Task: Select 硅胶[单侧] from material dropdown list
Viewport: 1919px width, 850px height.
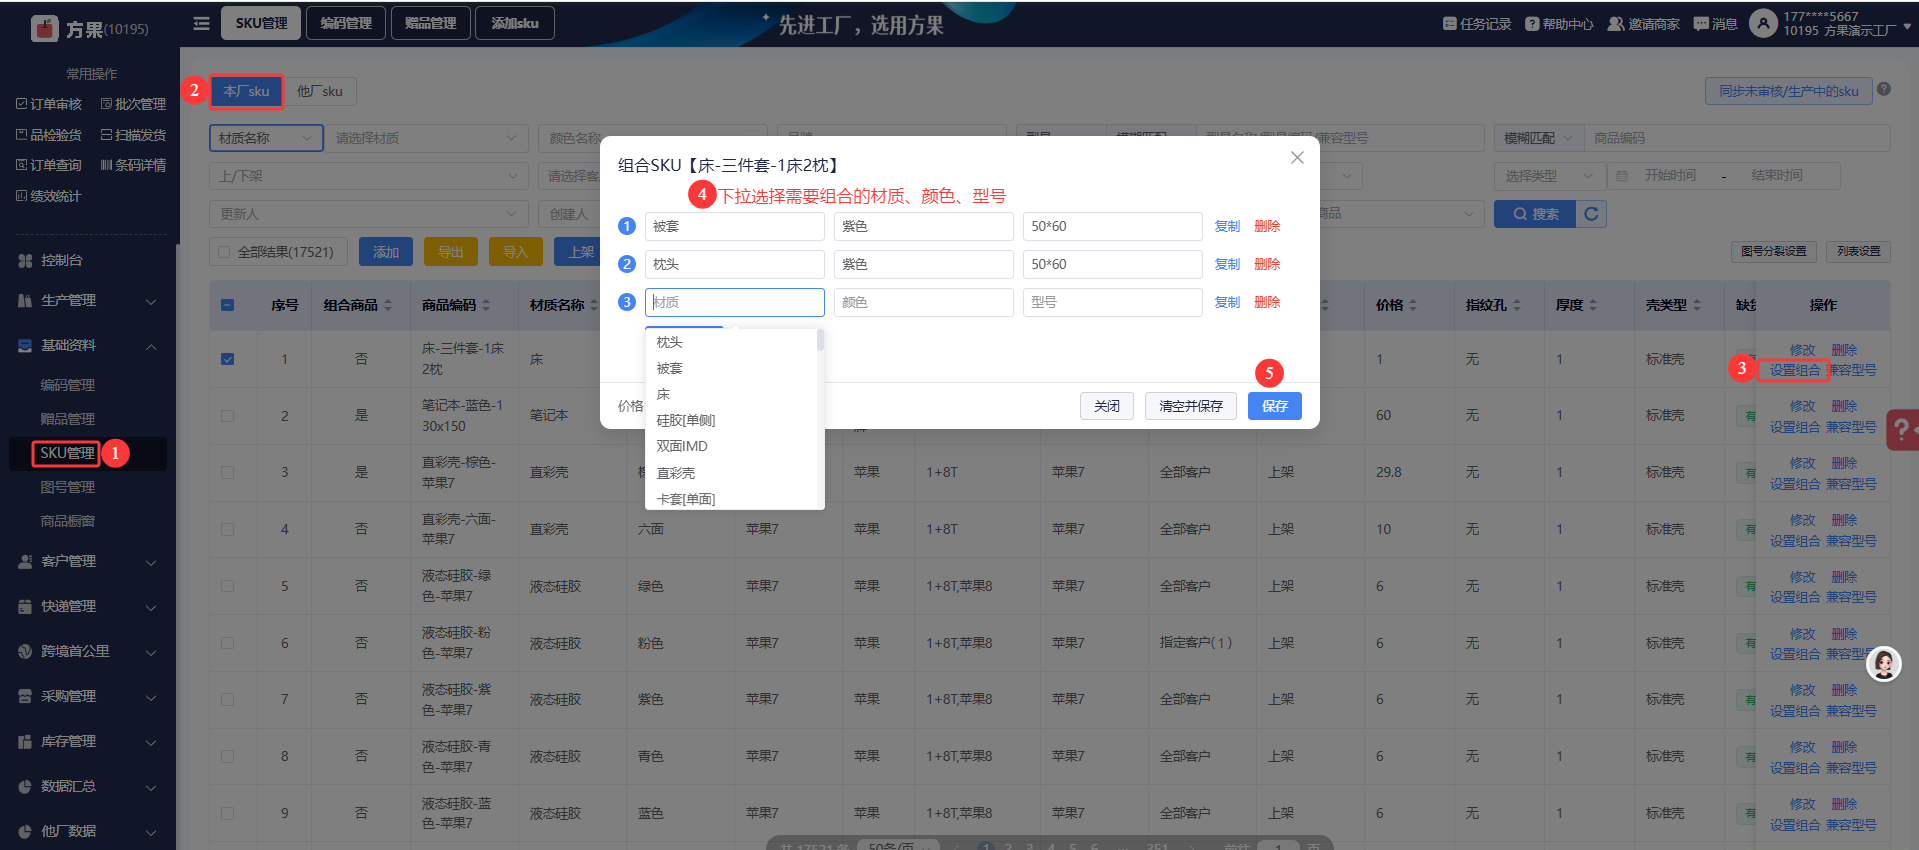Action: click(686, 421)
